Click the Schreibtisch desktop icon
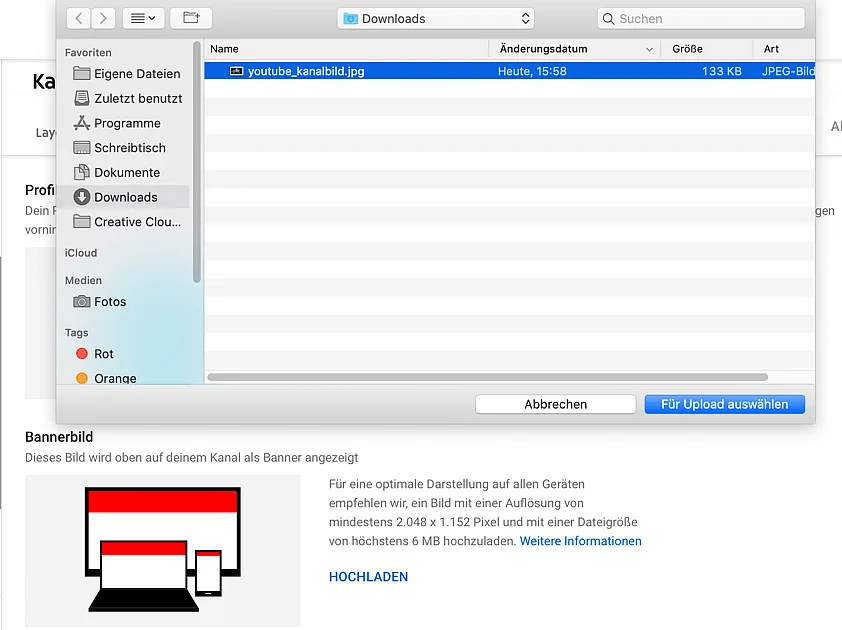 (x=82, y=148)
